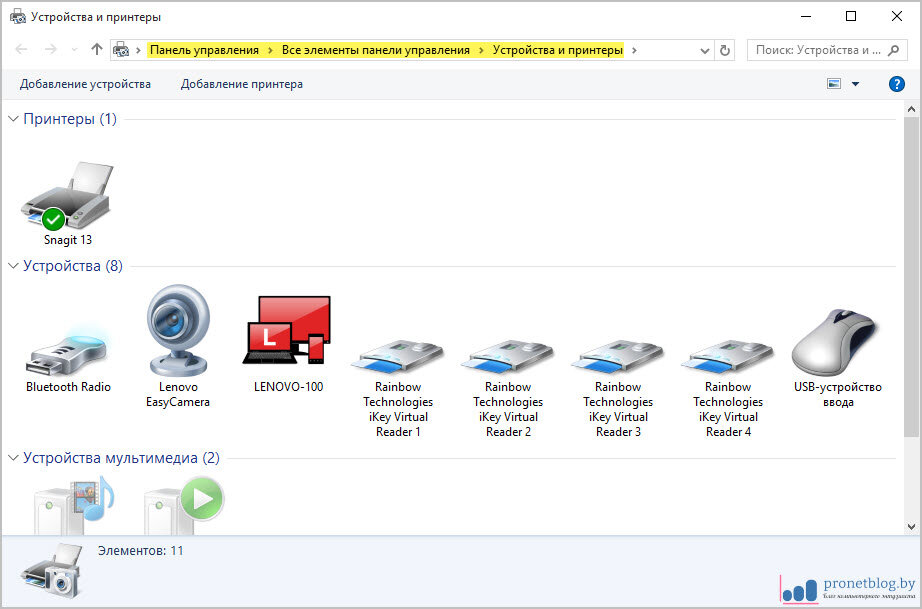922x609 pixels.
Task: Click Добавление устройства button
Action: click(85, 84)
